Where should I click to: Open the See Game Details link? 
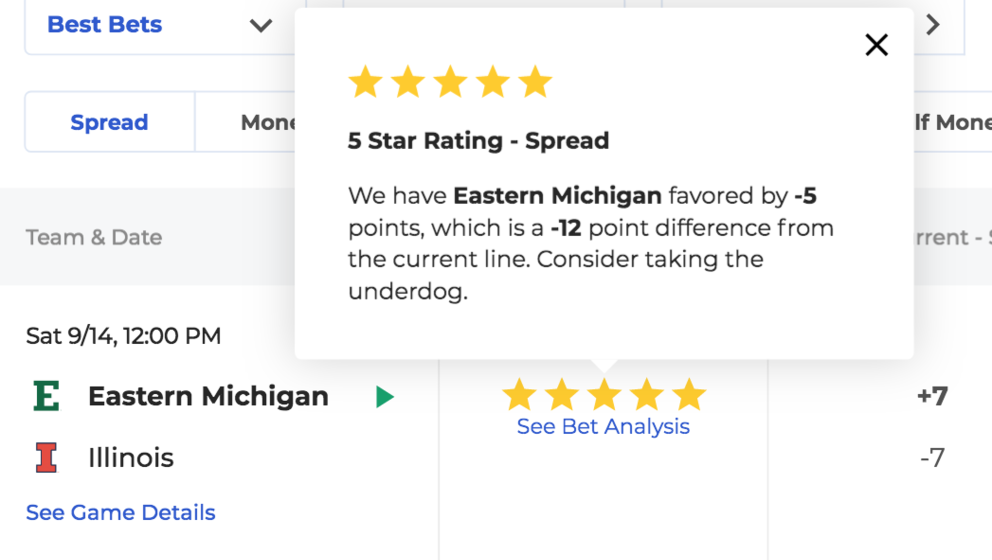tap(121, 513)
